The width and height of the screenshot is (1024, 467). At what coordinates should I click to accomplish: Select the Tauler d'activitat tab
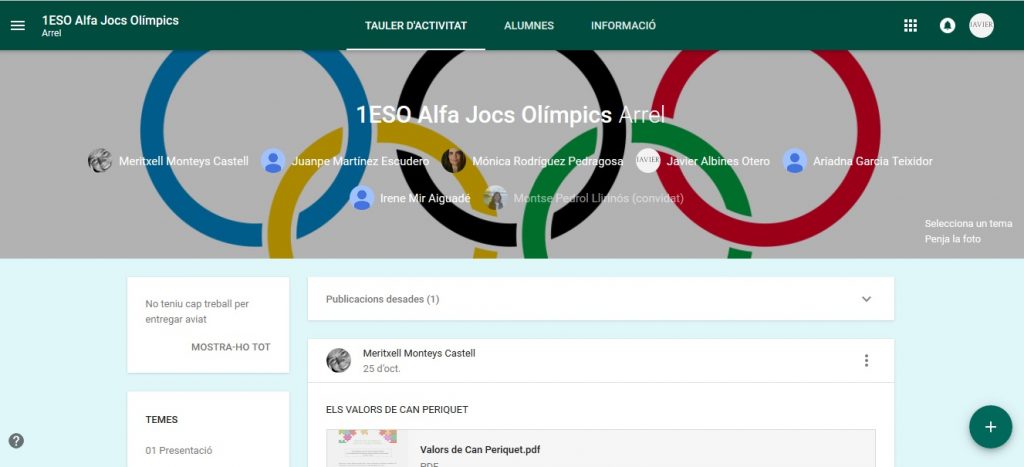[x=416, y=25]
